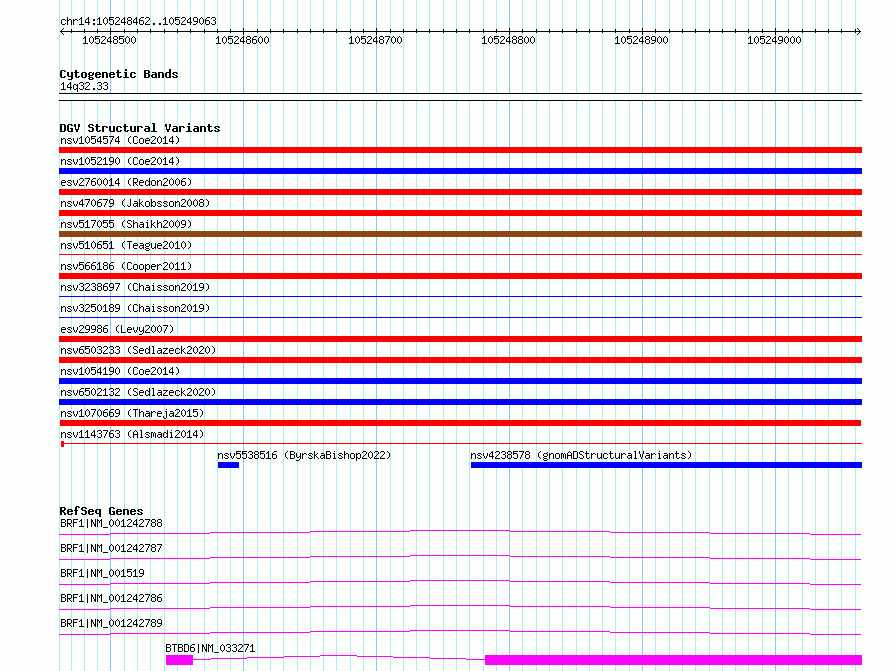The width and height of the screenshot is (890, 671).
Task: Click nsv5538516 (ByrskaBishop2022) label
Action: 304,455
